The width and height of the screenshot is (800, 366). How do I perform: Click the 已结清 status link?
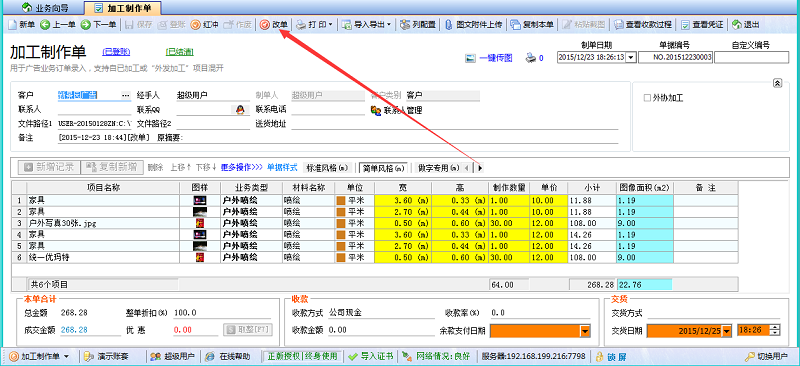180,52
